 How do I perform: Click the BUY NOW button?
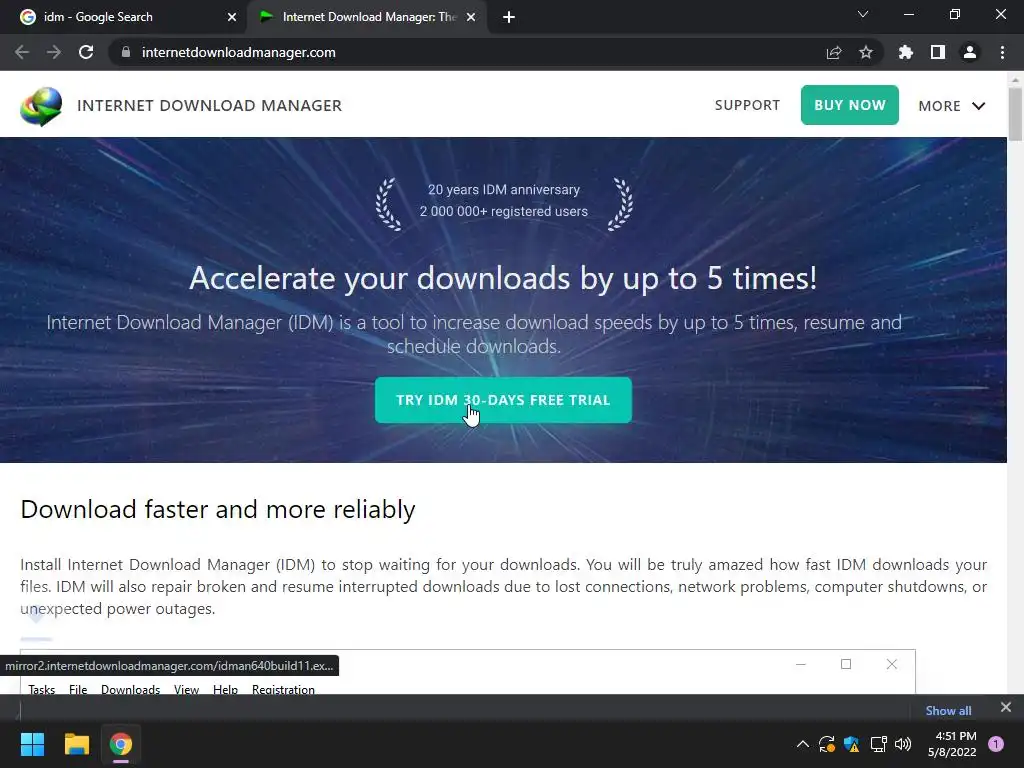coord(850,105)
